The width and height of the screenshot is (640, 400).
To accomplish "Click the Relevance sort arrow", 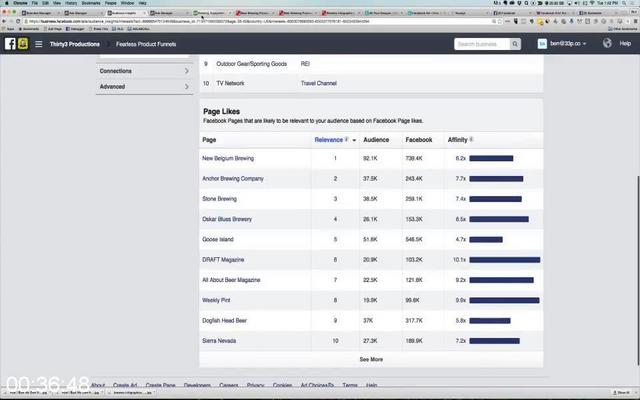I will [354, 140].
